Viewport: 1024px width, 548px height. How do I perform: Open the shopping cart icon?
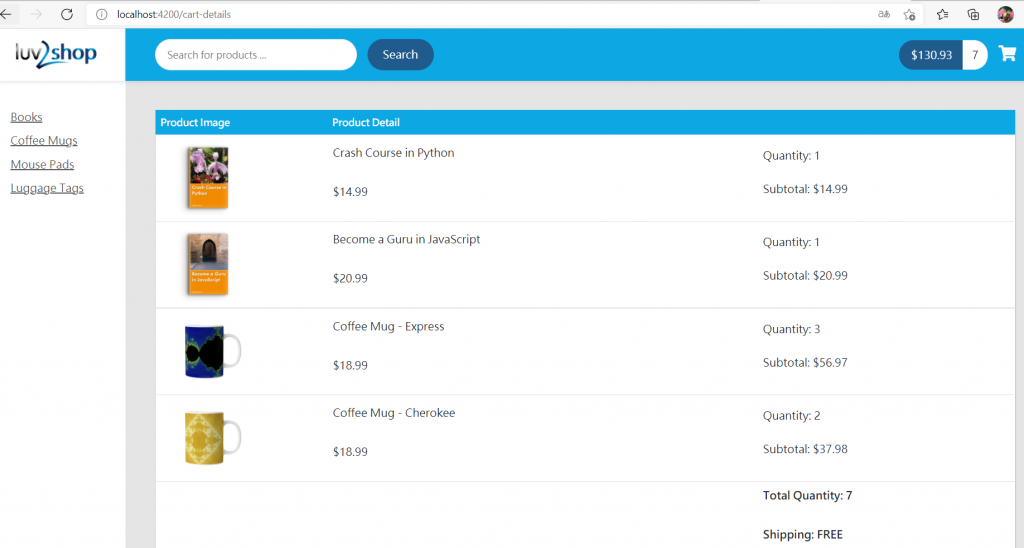click(1007, 54)
